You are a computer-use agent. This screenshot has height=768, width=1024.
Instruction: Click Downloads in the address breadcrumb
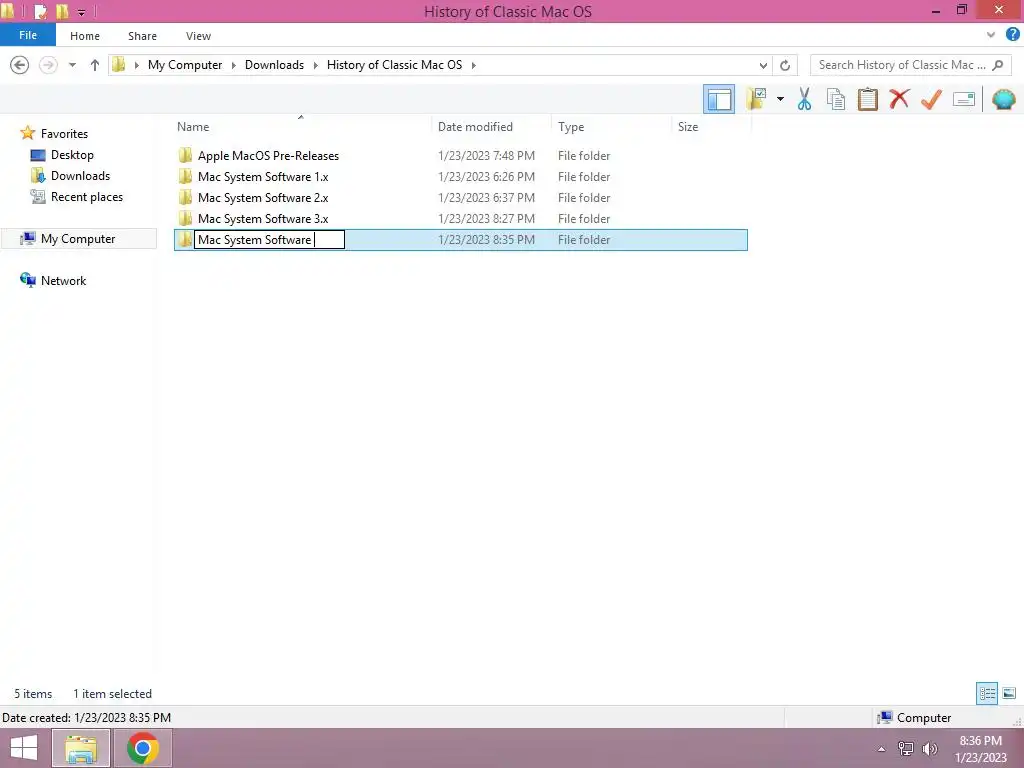274,65
